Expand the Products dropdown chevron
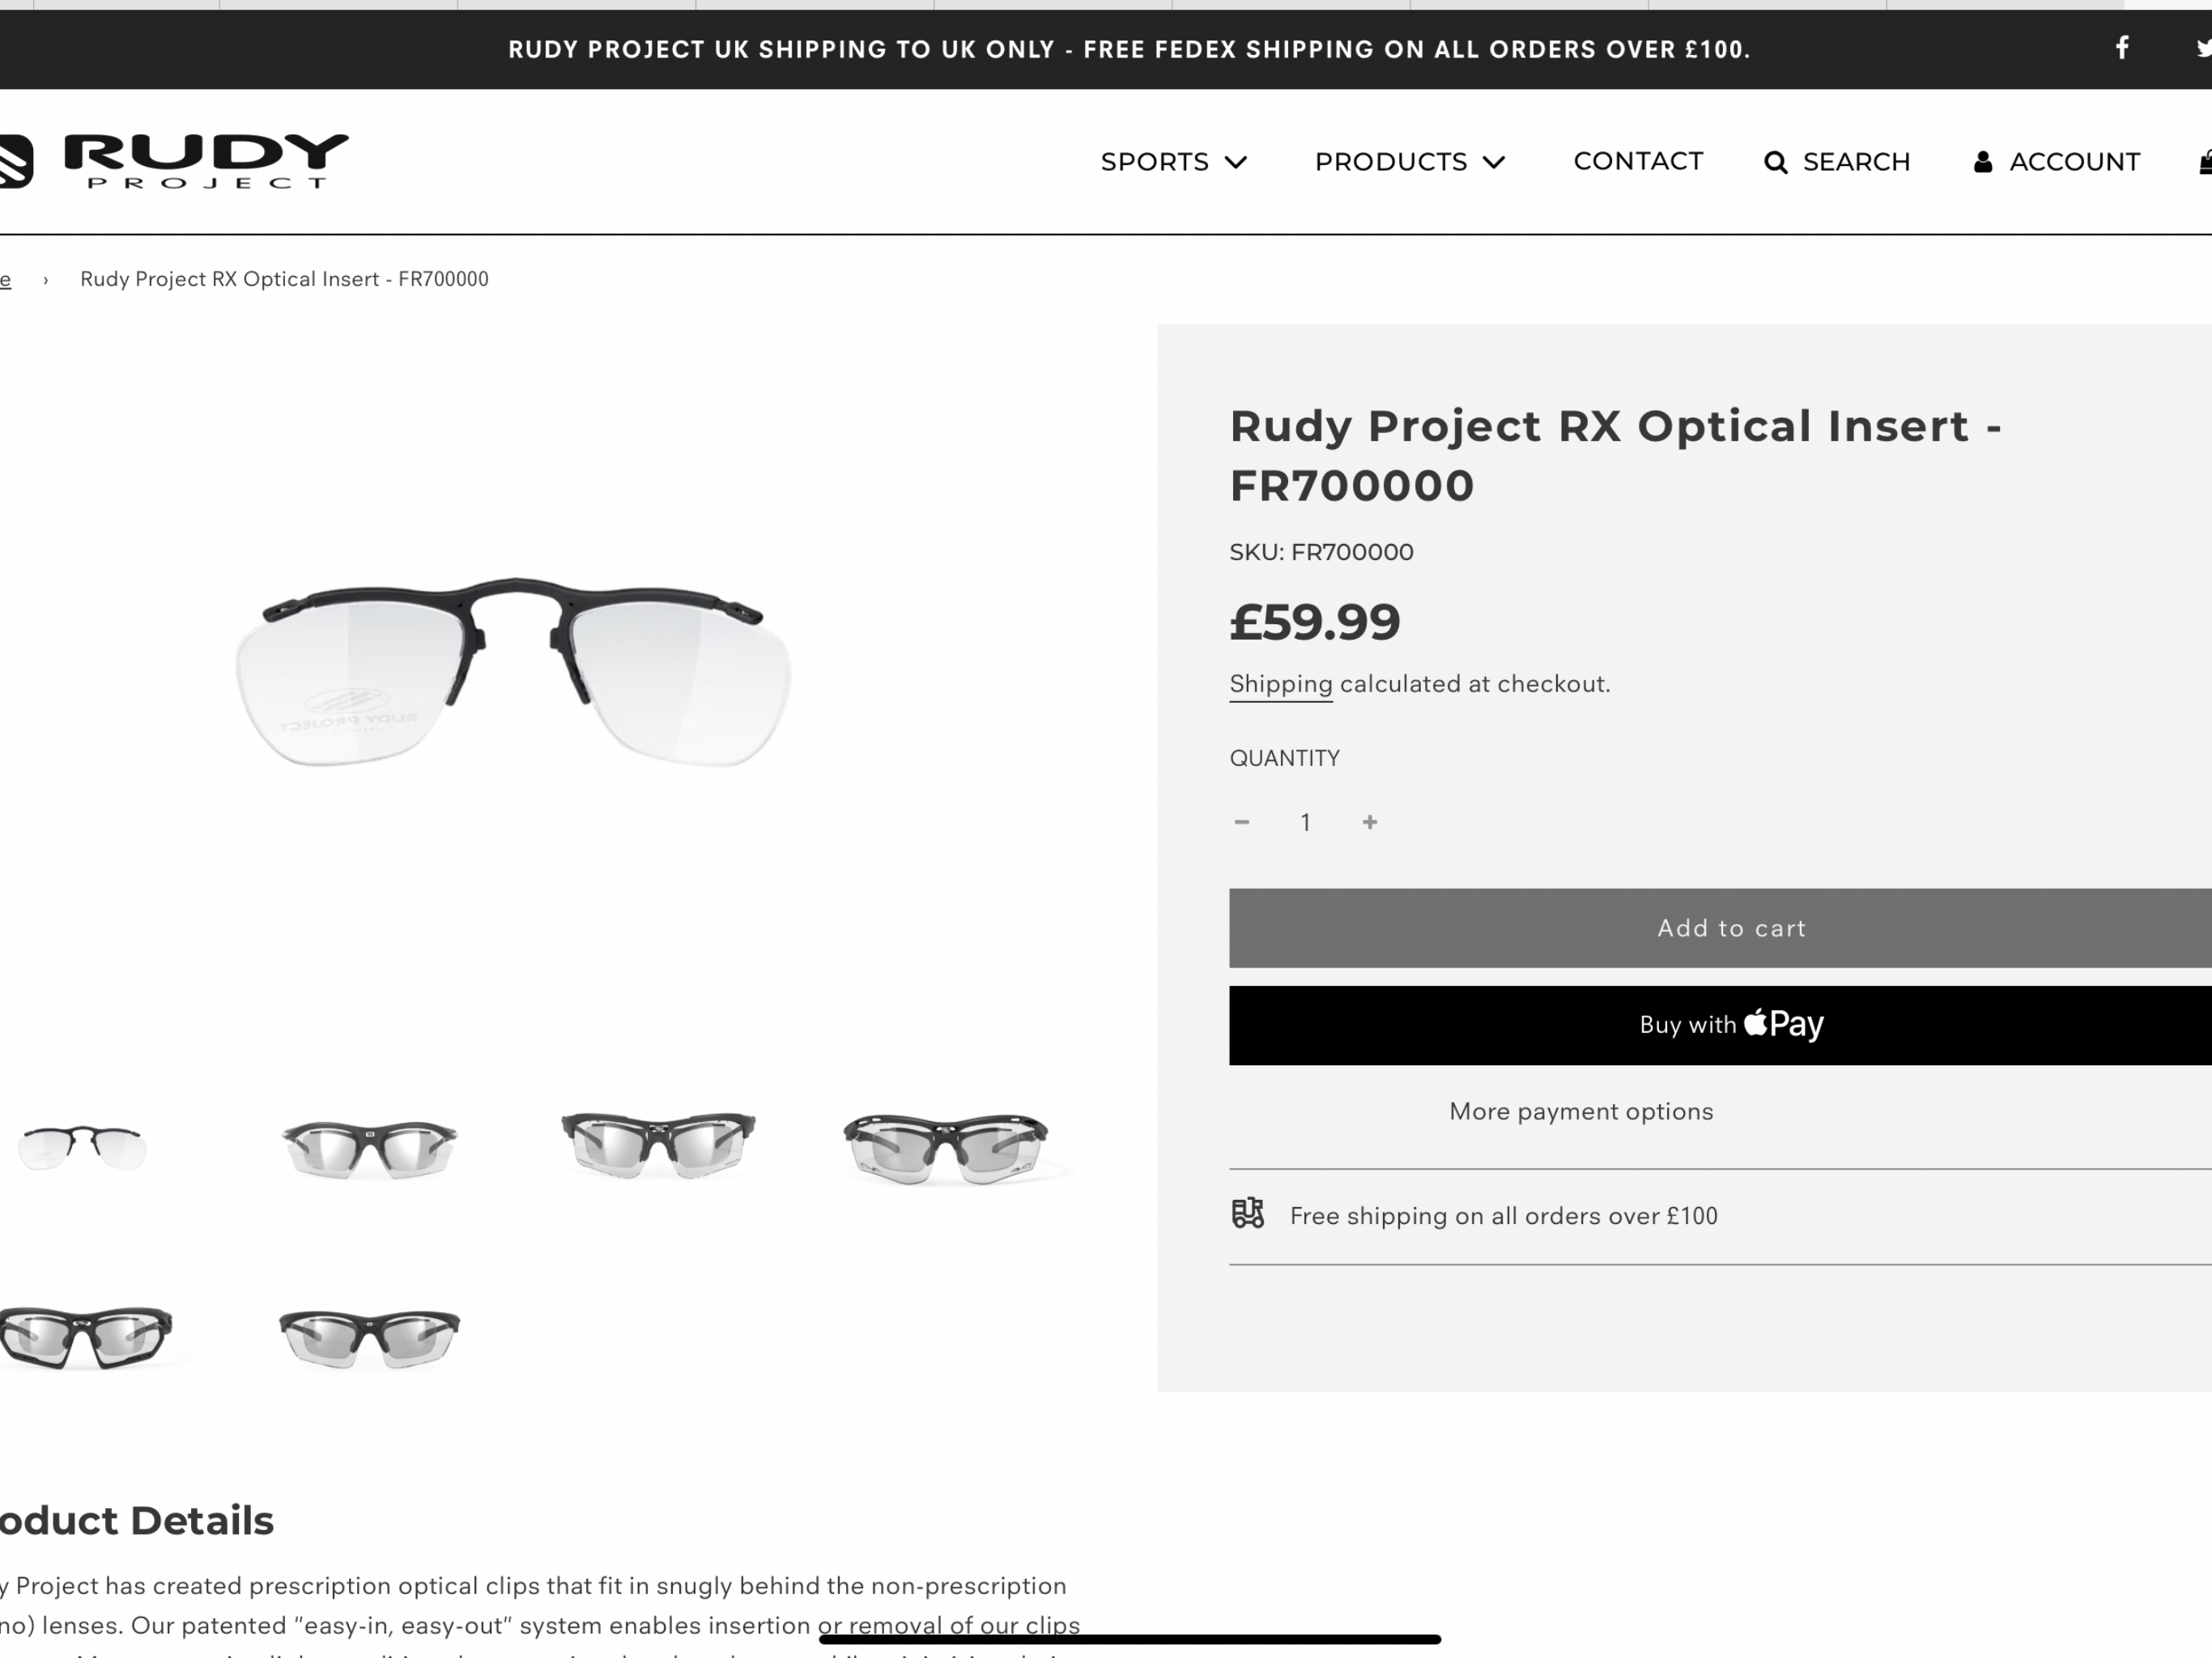Viewport: 2212px width, 1658px height. (1494, 162)
